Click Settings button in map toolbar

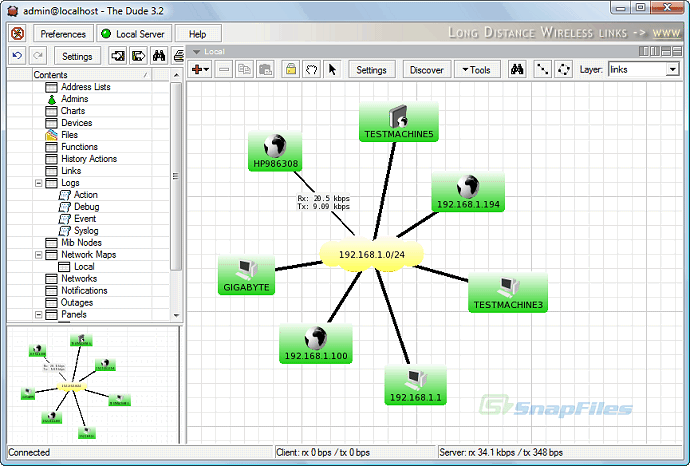click(371, 70)
